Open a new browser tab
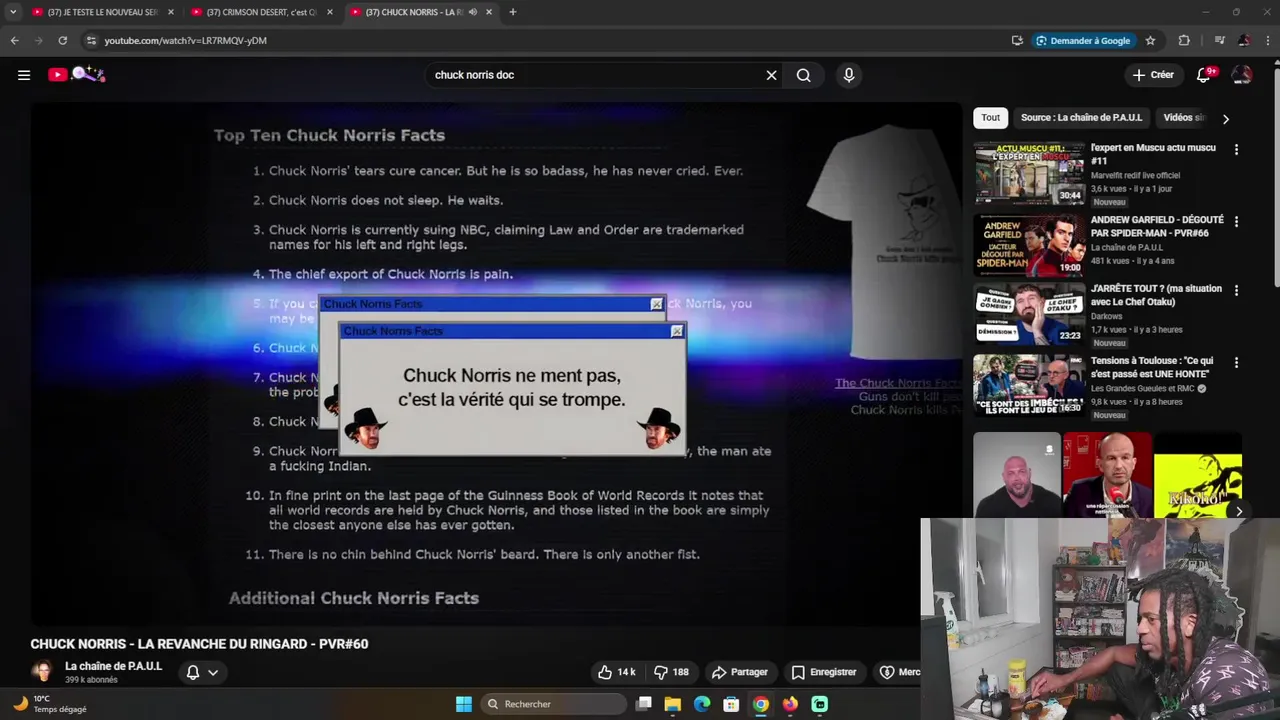Viewport: 1280px width, 720px height. click(513, 12)
